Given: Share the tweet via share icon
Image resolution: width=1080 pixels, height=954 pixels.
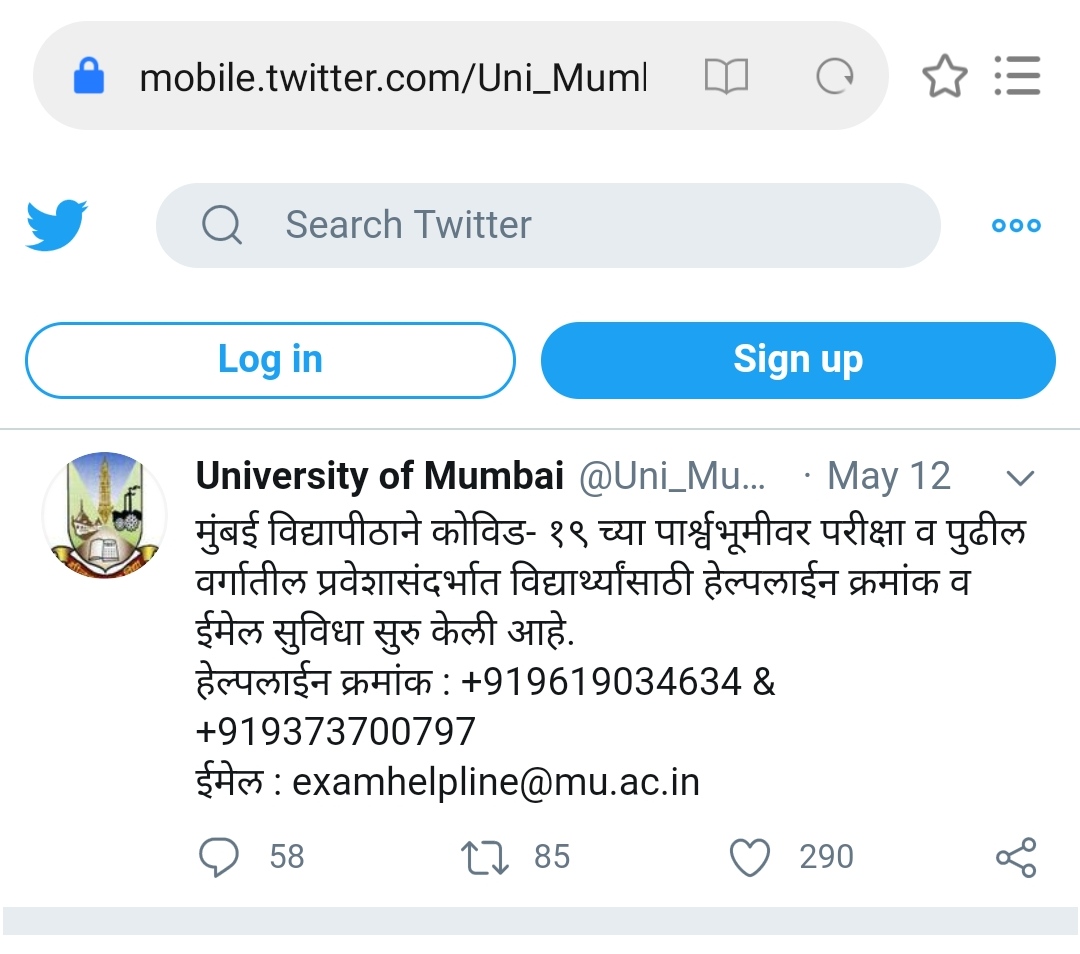Looking at the screenshot, I should click(x=1017, y=857).
